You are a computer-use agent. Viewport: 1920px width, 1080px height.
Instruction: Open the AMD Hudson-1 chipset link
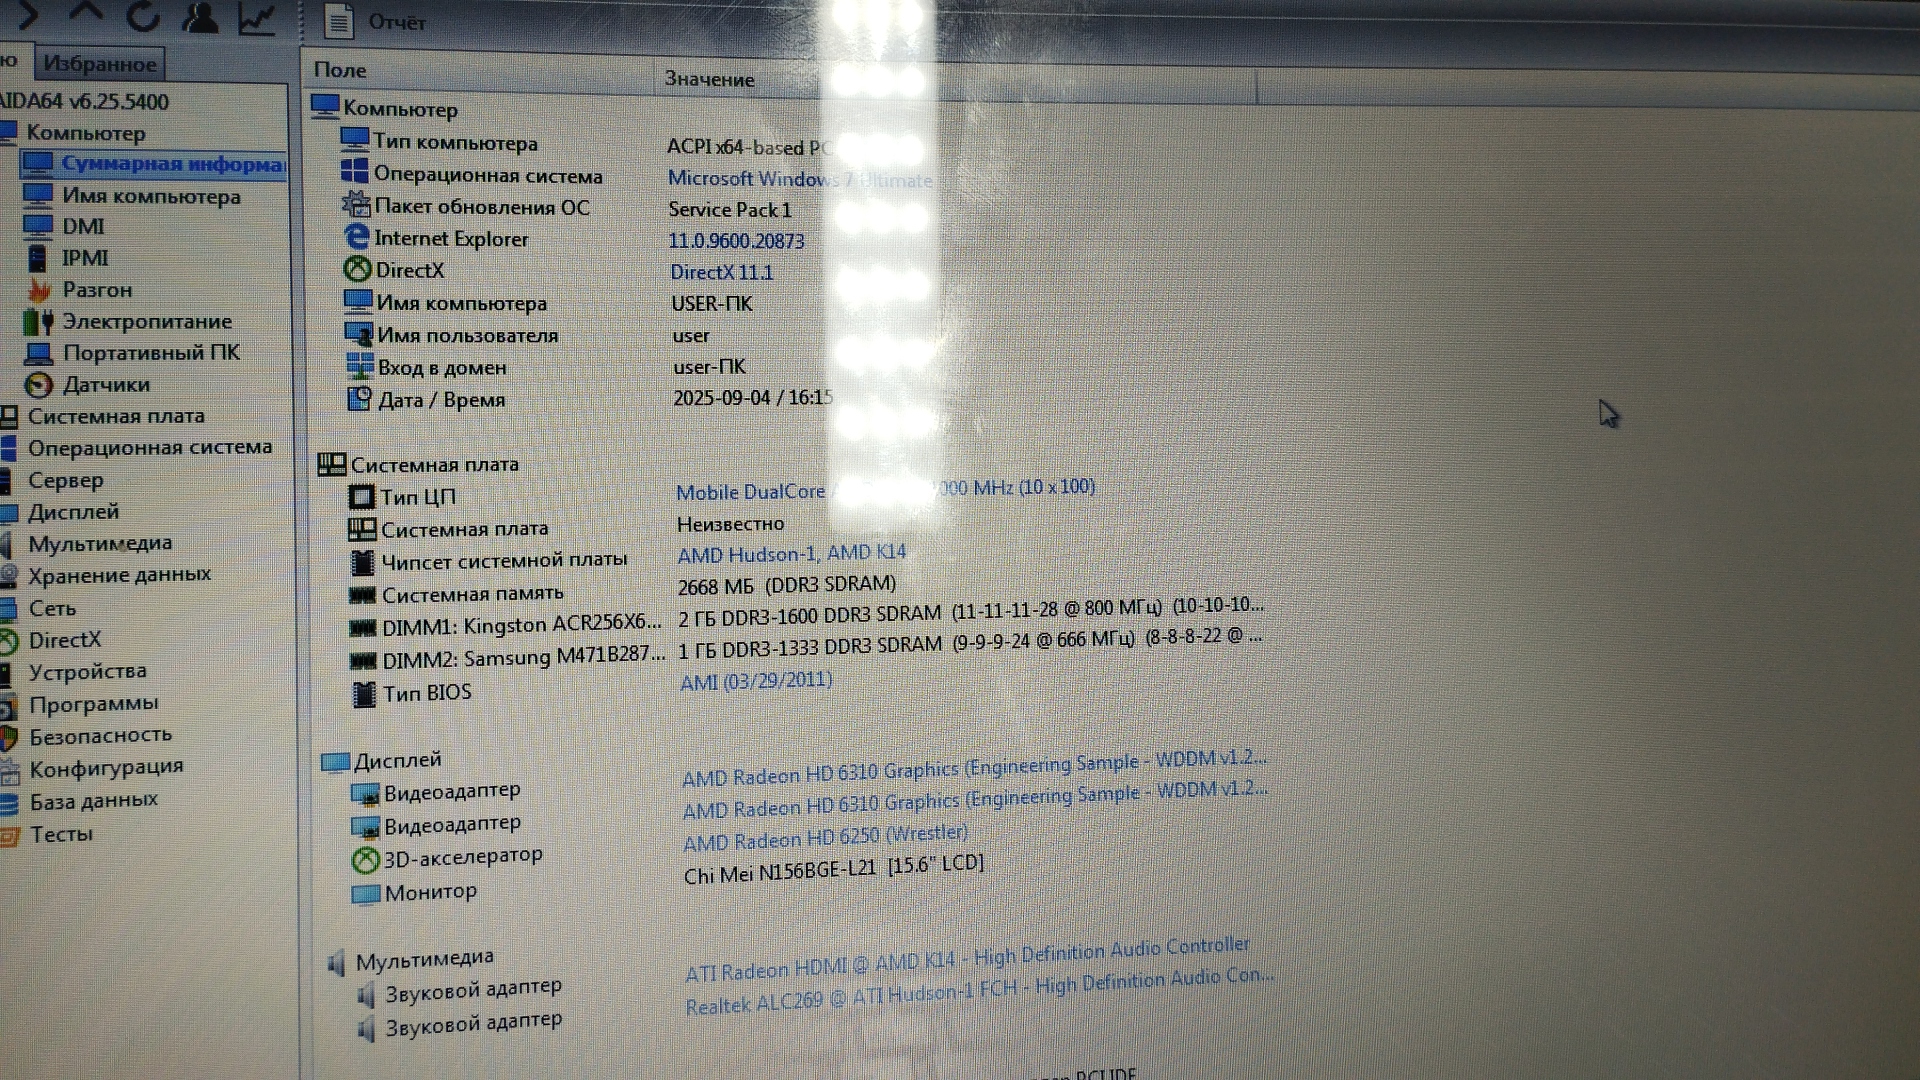point(791,554)
